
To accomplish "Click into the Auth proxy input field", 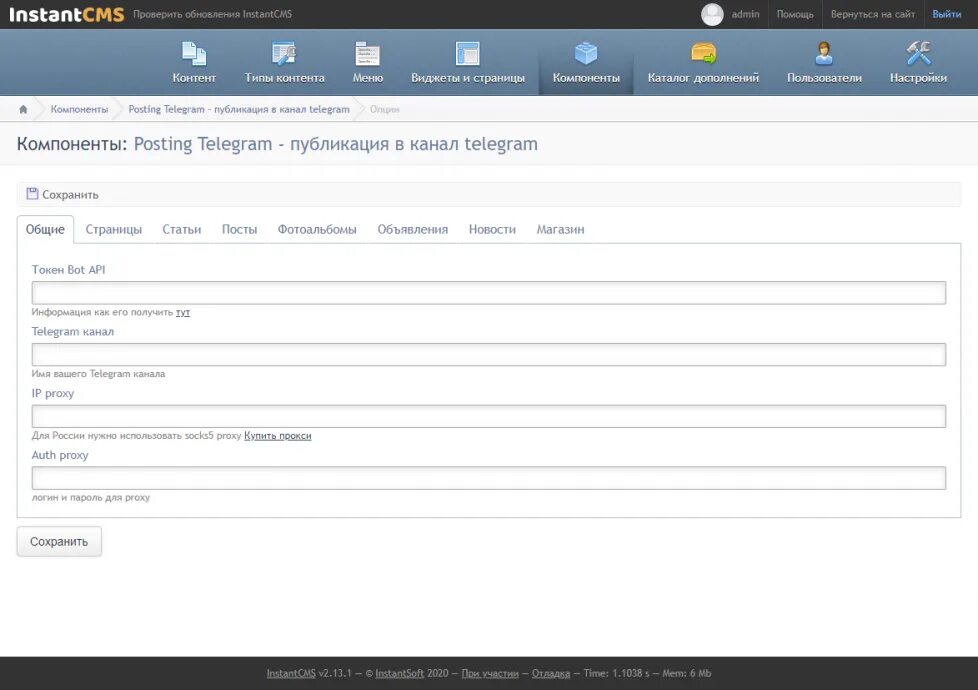I will coord(488,478).
